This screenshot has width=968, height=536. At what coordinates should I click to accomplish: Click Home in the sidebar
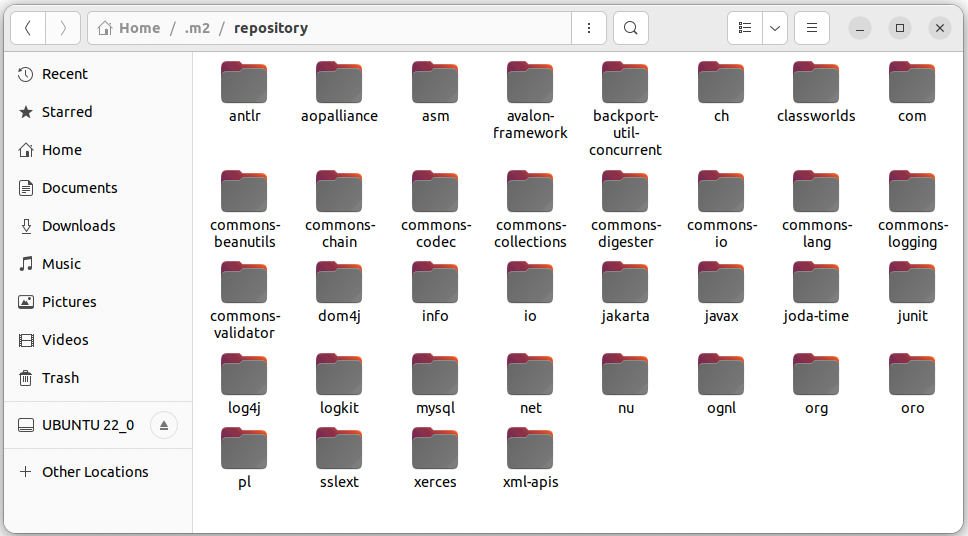pyautogui.click(x=99, y=150)
